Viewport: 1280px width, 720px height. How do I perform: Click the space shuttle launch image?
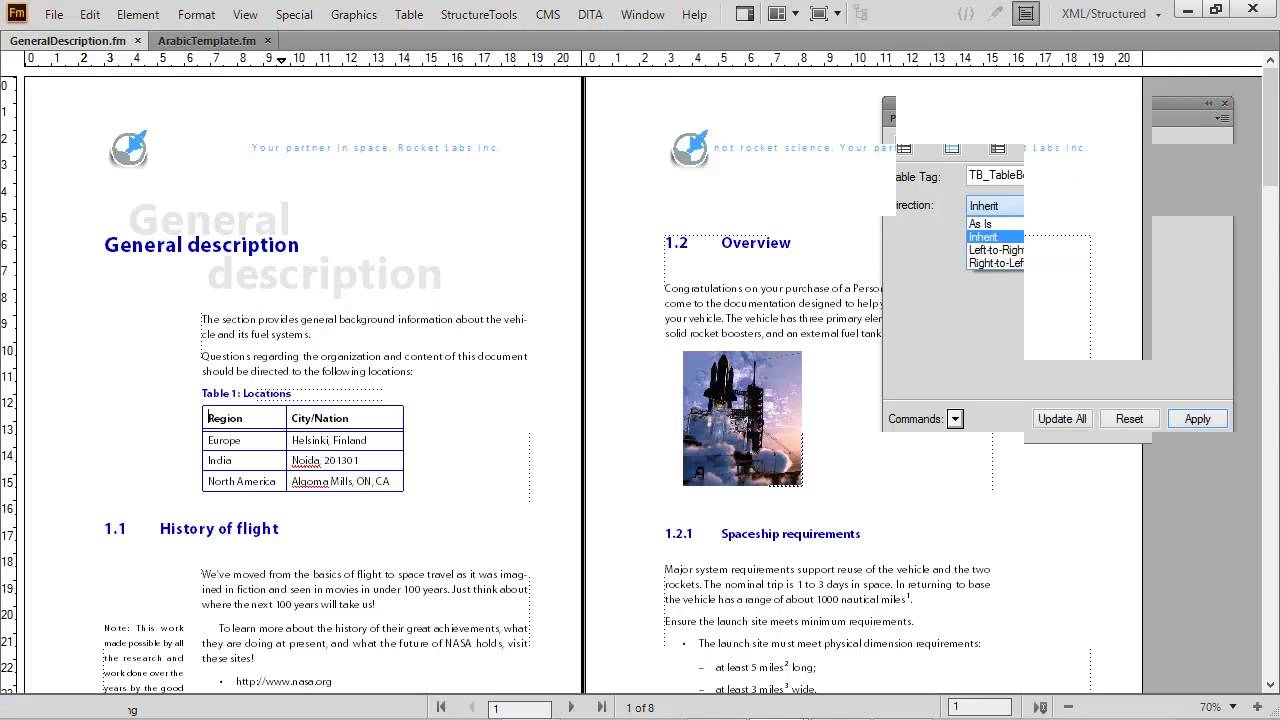pos(742,418)
